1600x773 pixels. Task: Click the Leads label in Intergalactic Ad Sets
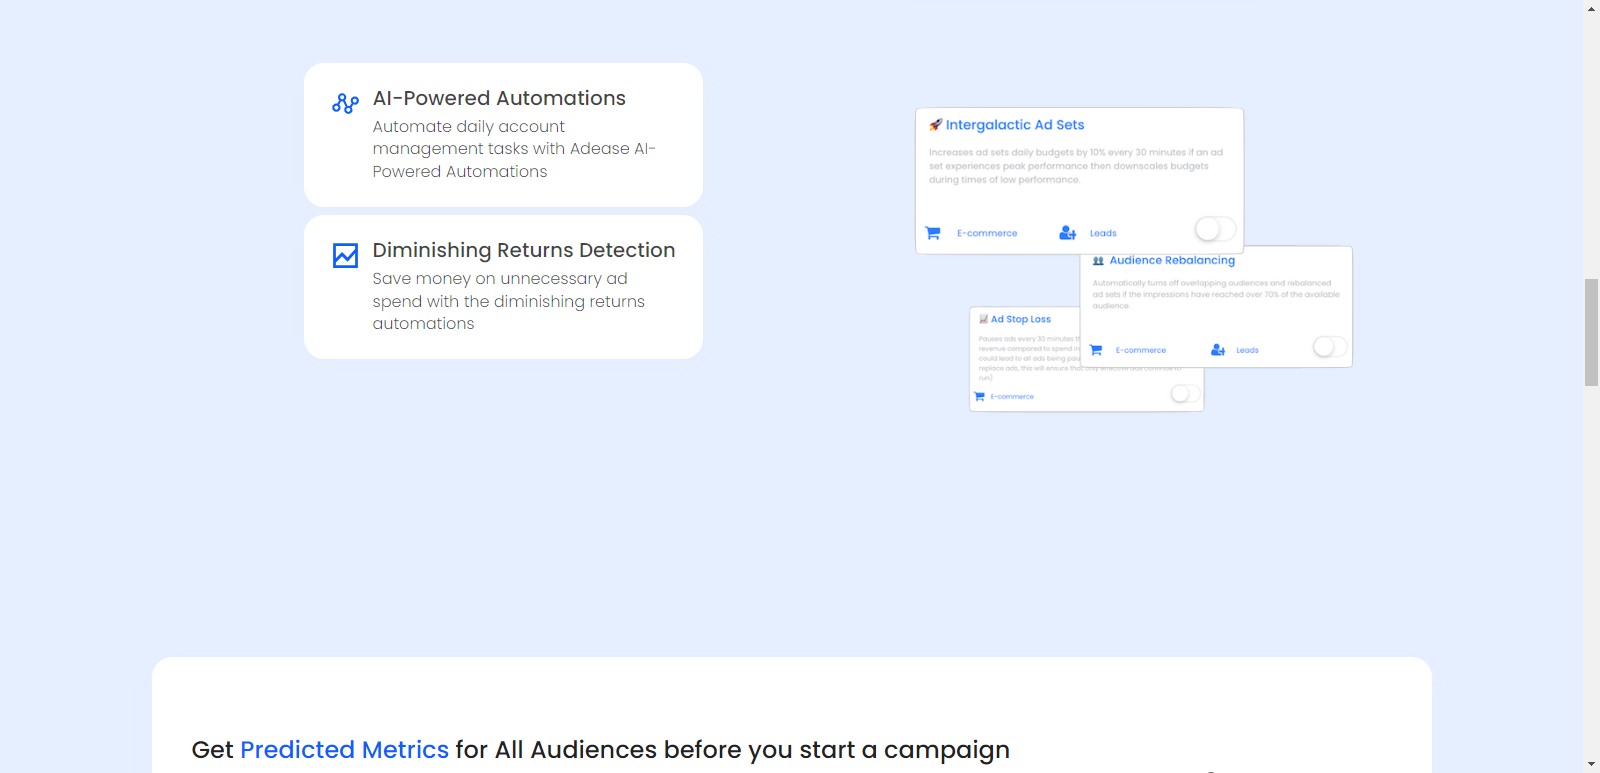[x=1103, y=233]
